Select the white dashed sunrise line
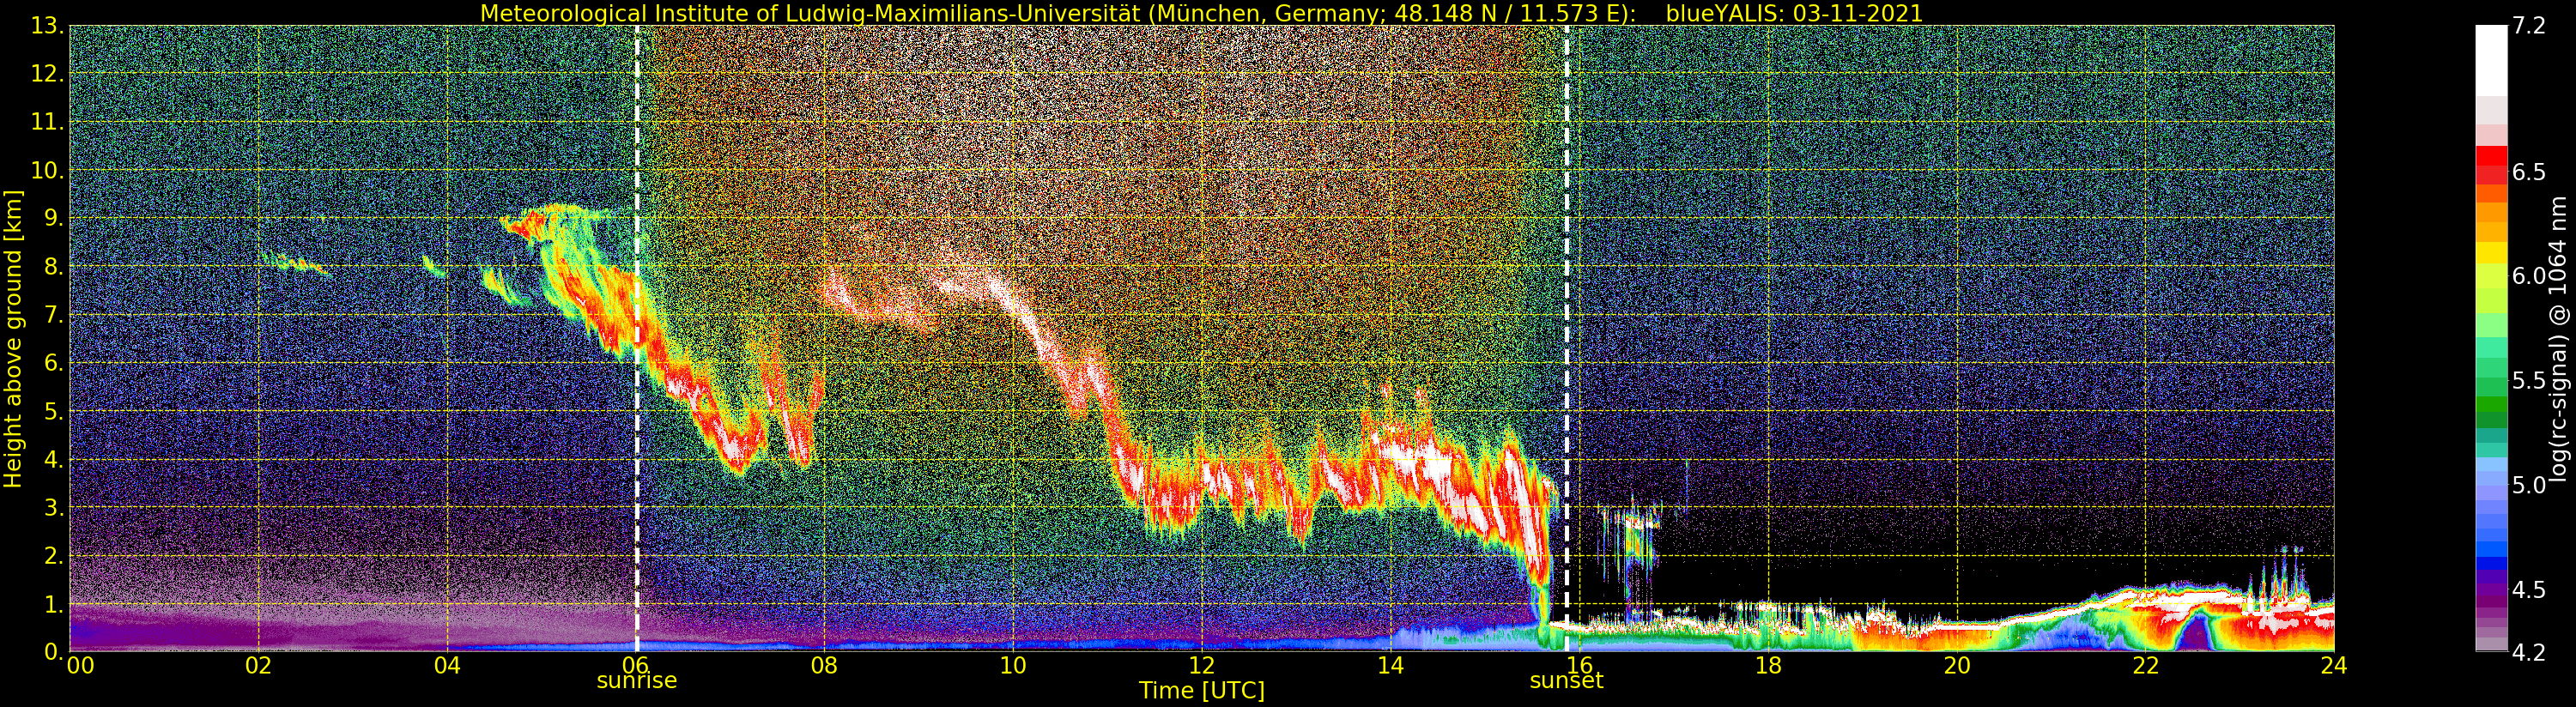2576x707 pixels. 637,338
